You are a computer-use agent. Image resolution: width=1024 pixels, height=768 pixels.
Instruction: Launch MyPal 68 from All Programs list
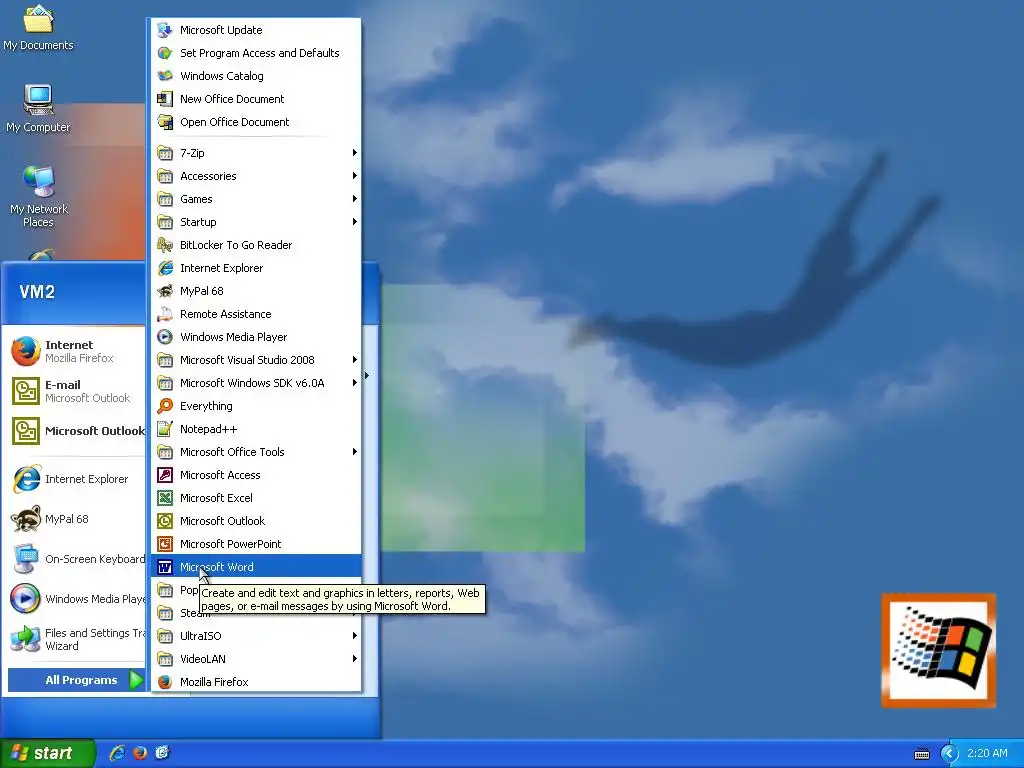pos(256,291)
